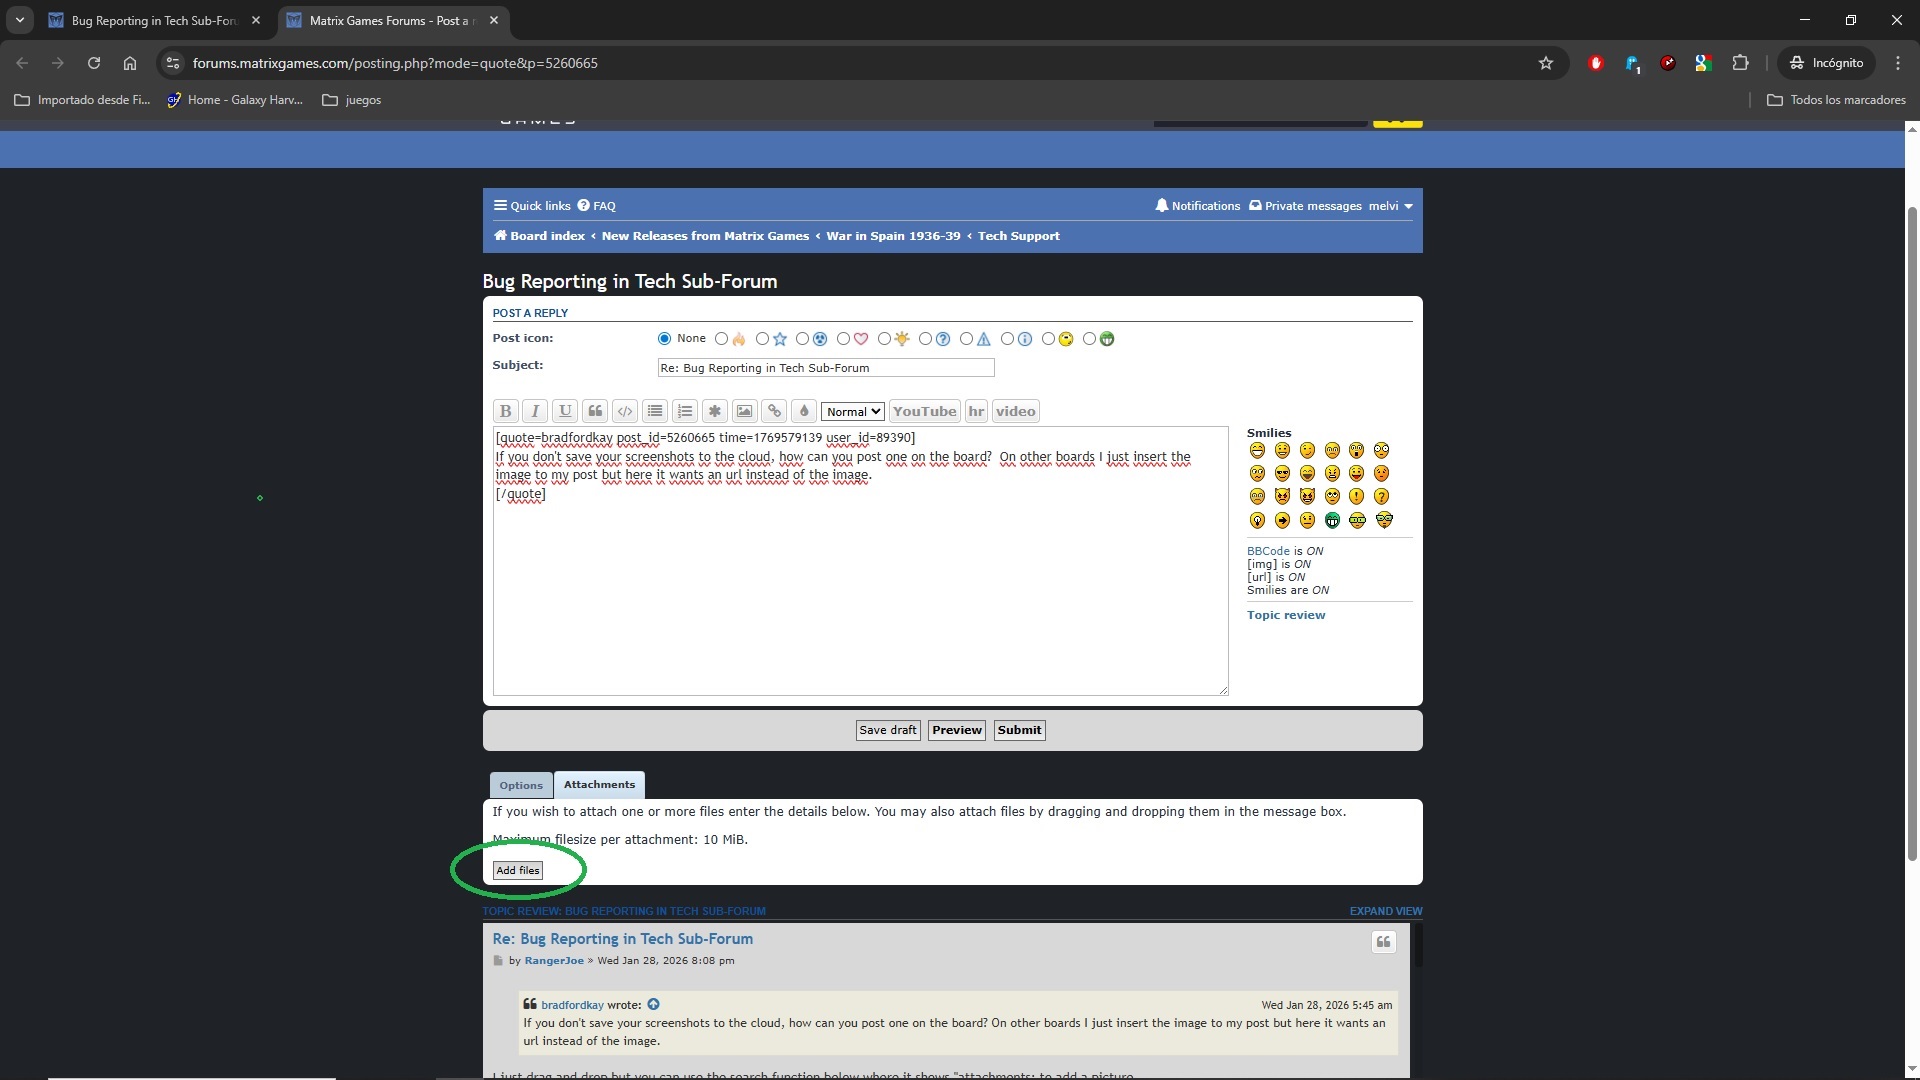This screenshot has height=1080, width=1920.
Task: Insert a URL link using the chain icon
Action: point(775,411)
